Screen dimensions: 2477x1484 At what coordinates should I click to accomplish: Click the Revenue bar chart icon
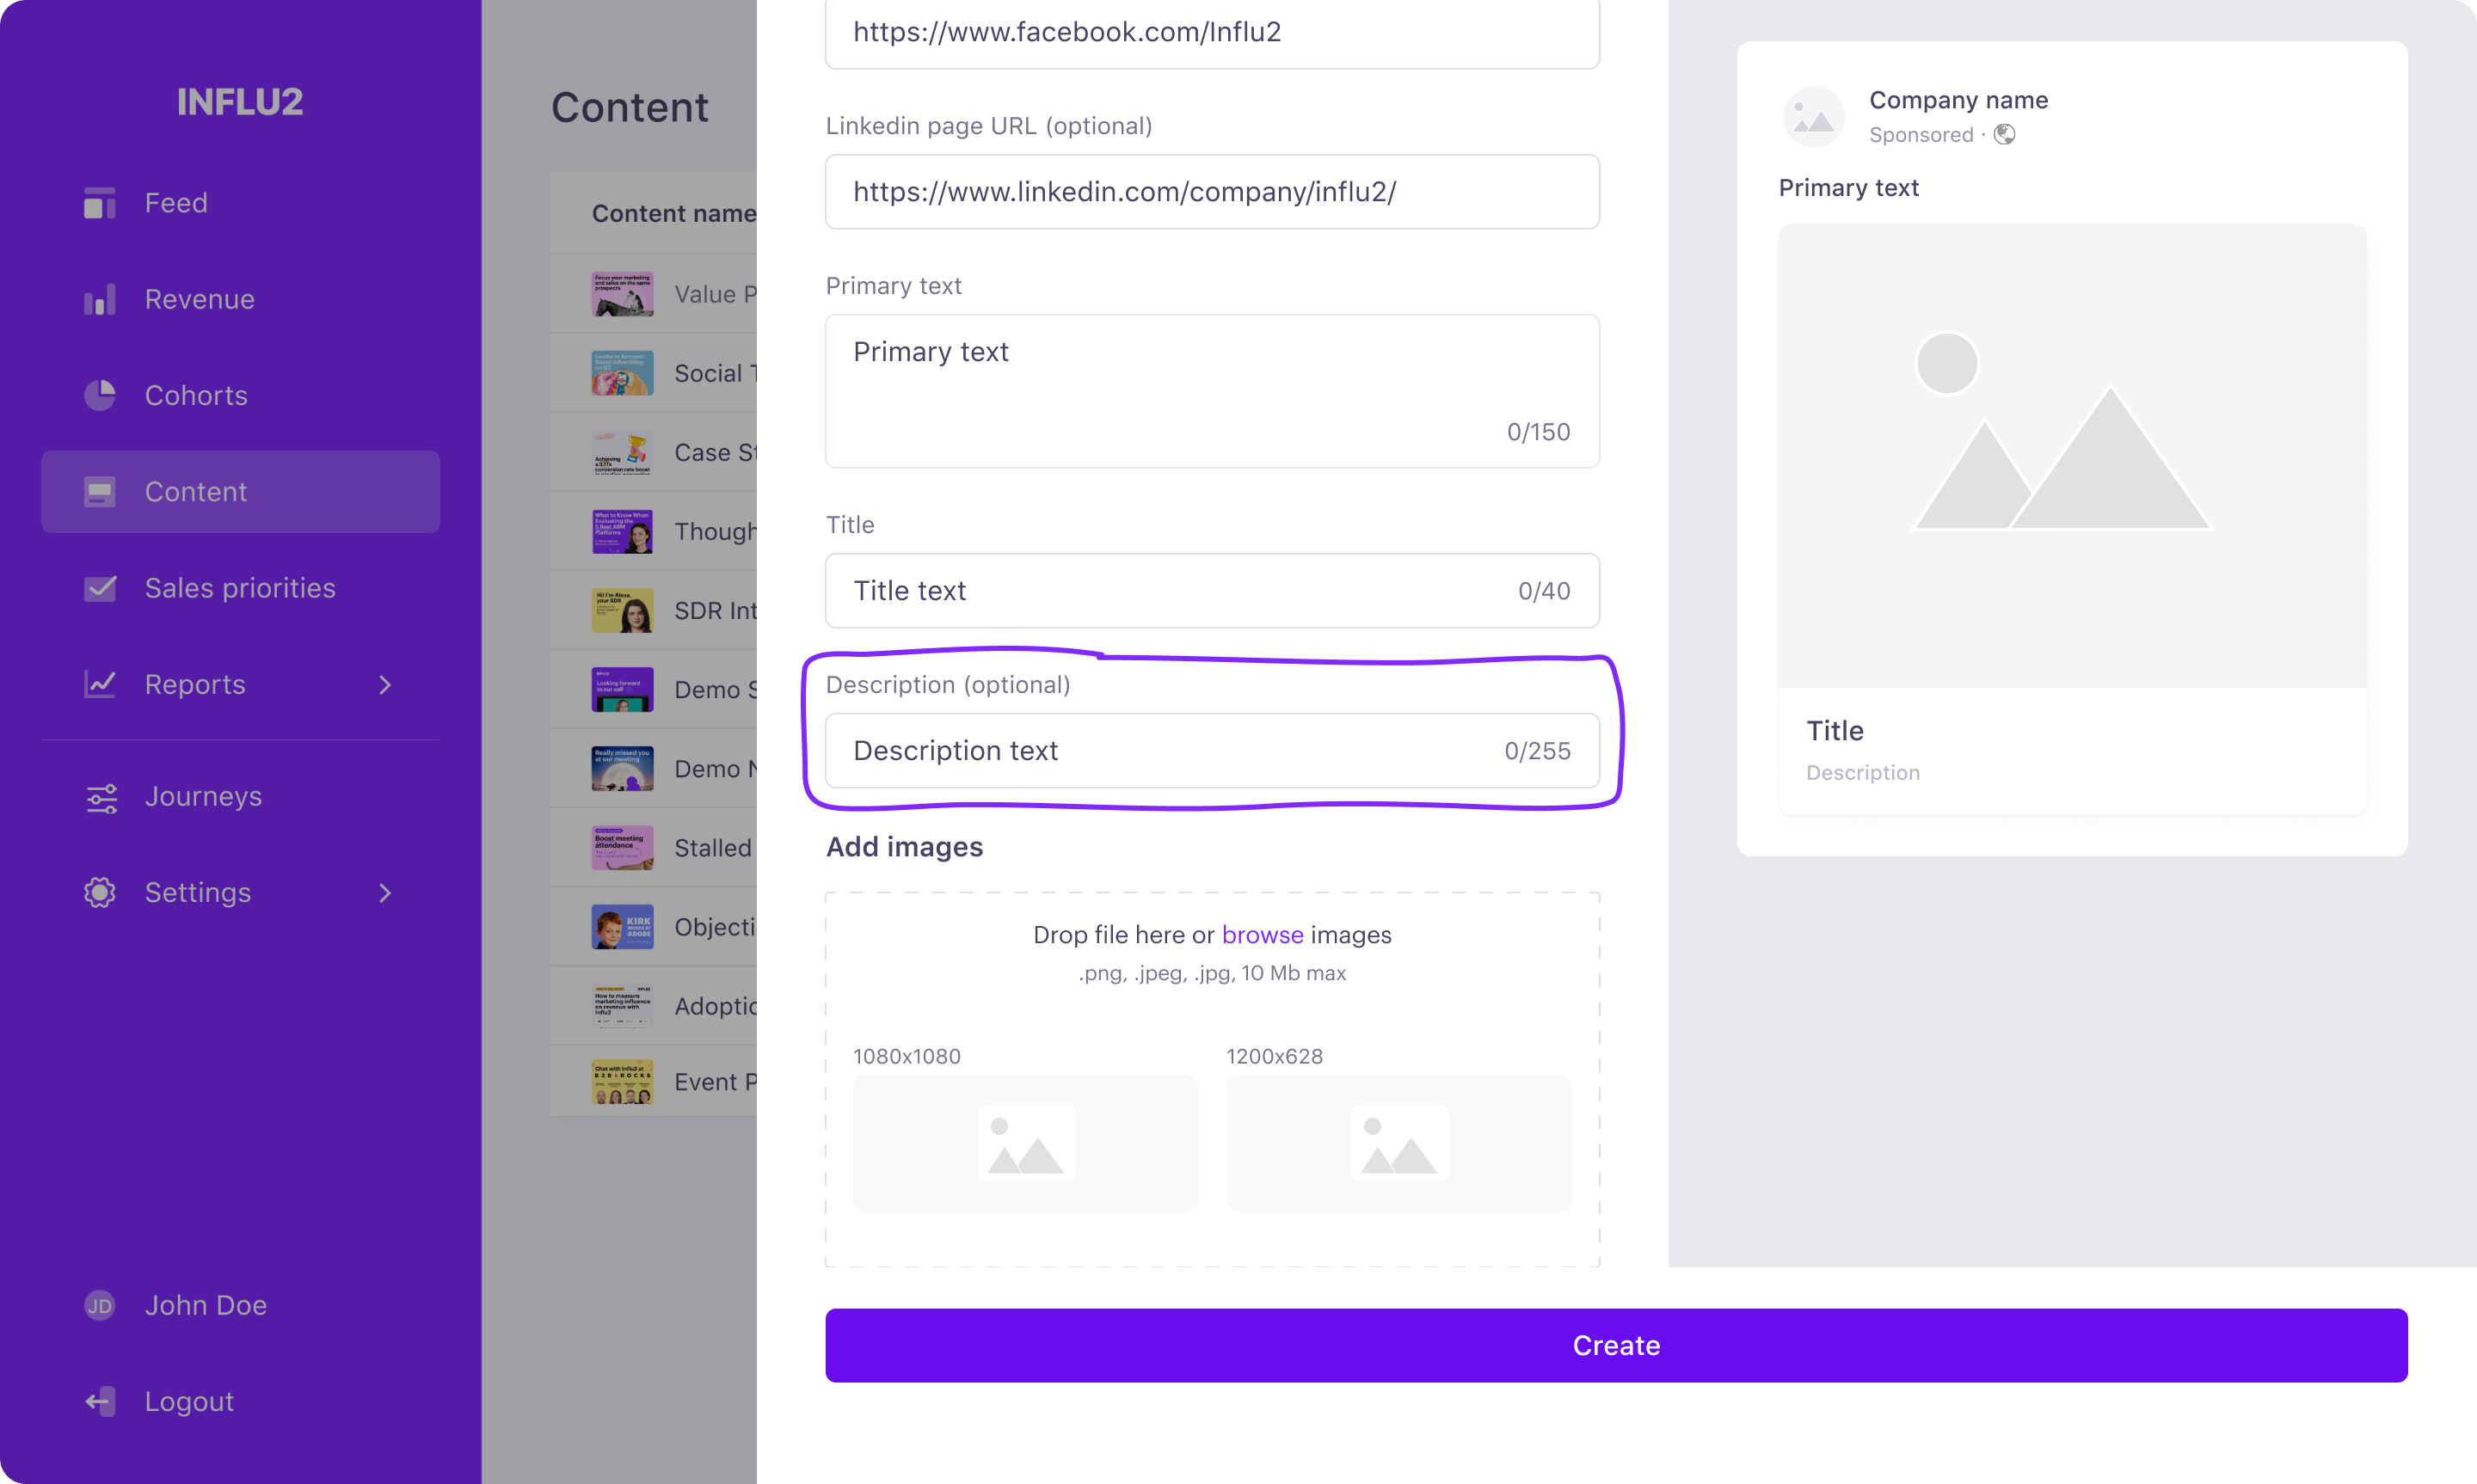pos(99,299)
